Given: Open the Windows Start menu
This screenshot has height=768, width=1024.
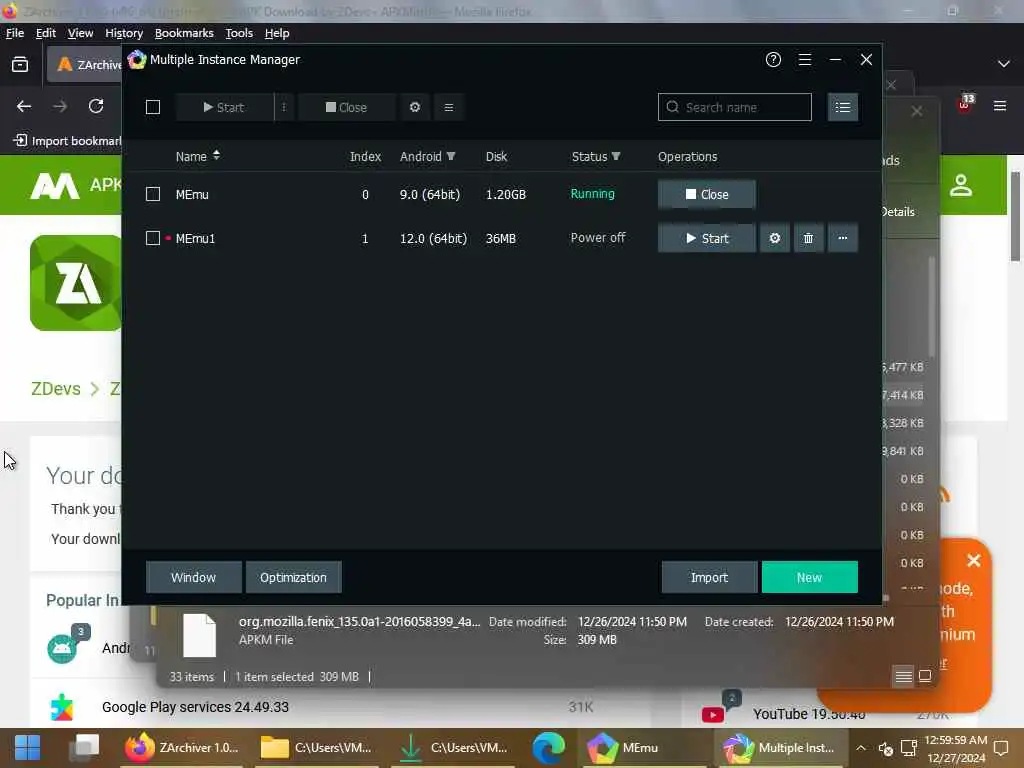Looking at the screenshot, I should (27, 748).
